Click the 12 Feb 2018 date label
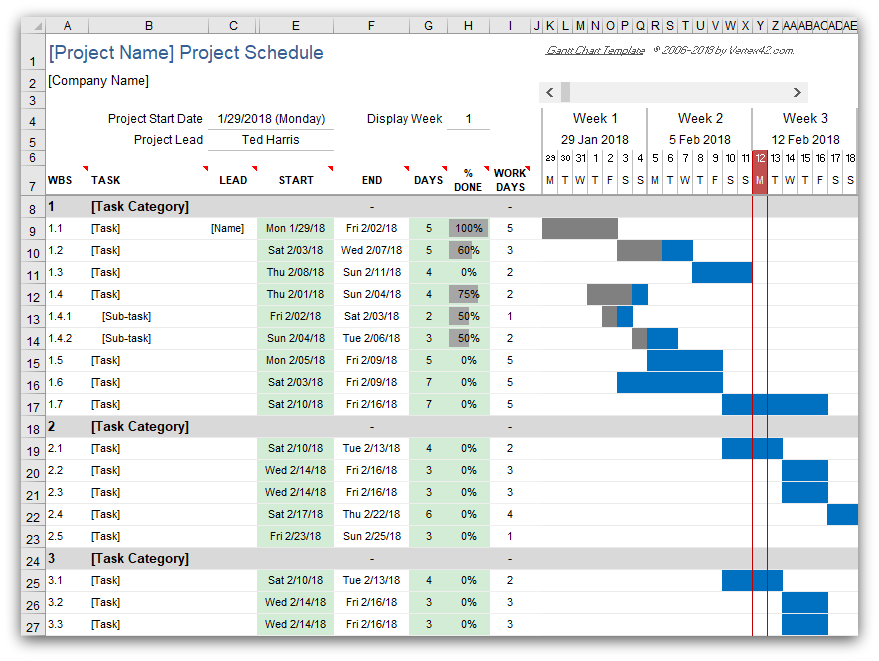Viewport: 879px width, 661px height. 805,140
